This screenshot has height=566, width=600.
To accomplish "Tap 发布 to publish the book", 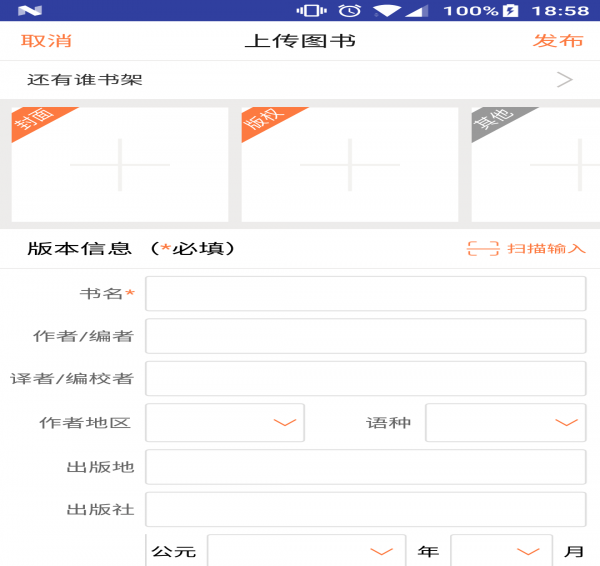I will coord(558,41).
